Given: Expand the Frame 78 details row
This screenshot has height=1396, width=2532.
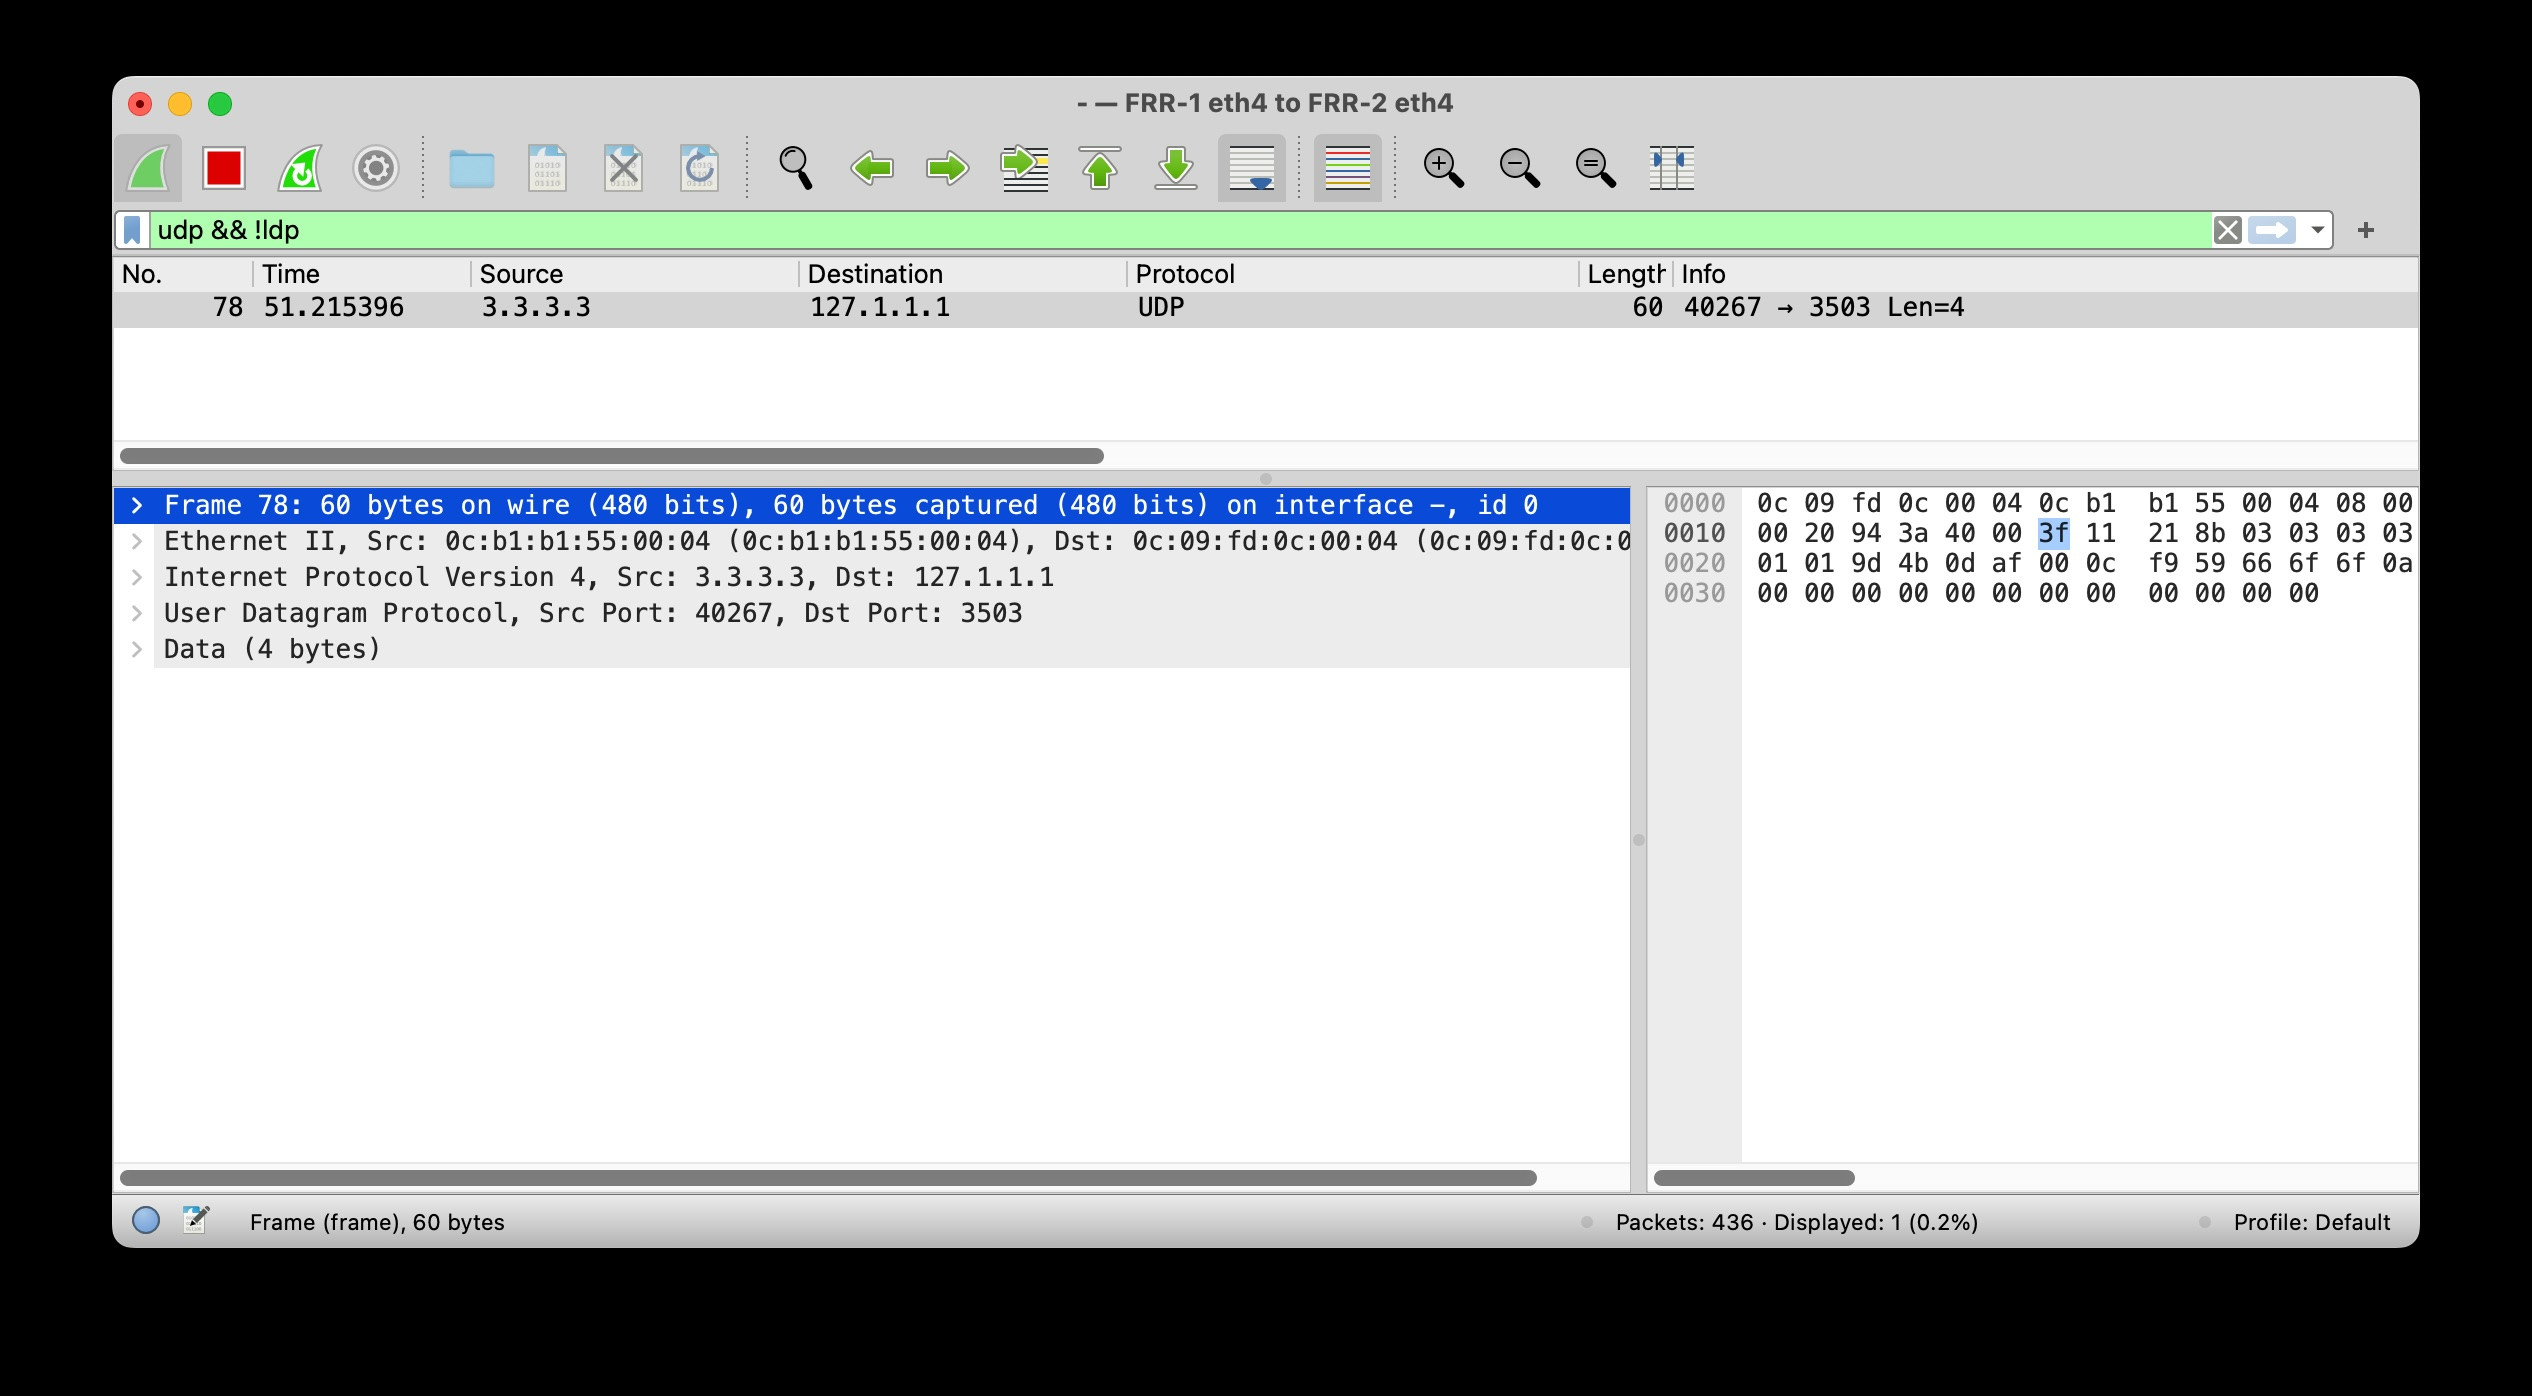Looking at the screenshot, I should [x=137, y=505].
